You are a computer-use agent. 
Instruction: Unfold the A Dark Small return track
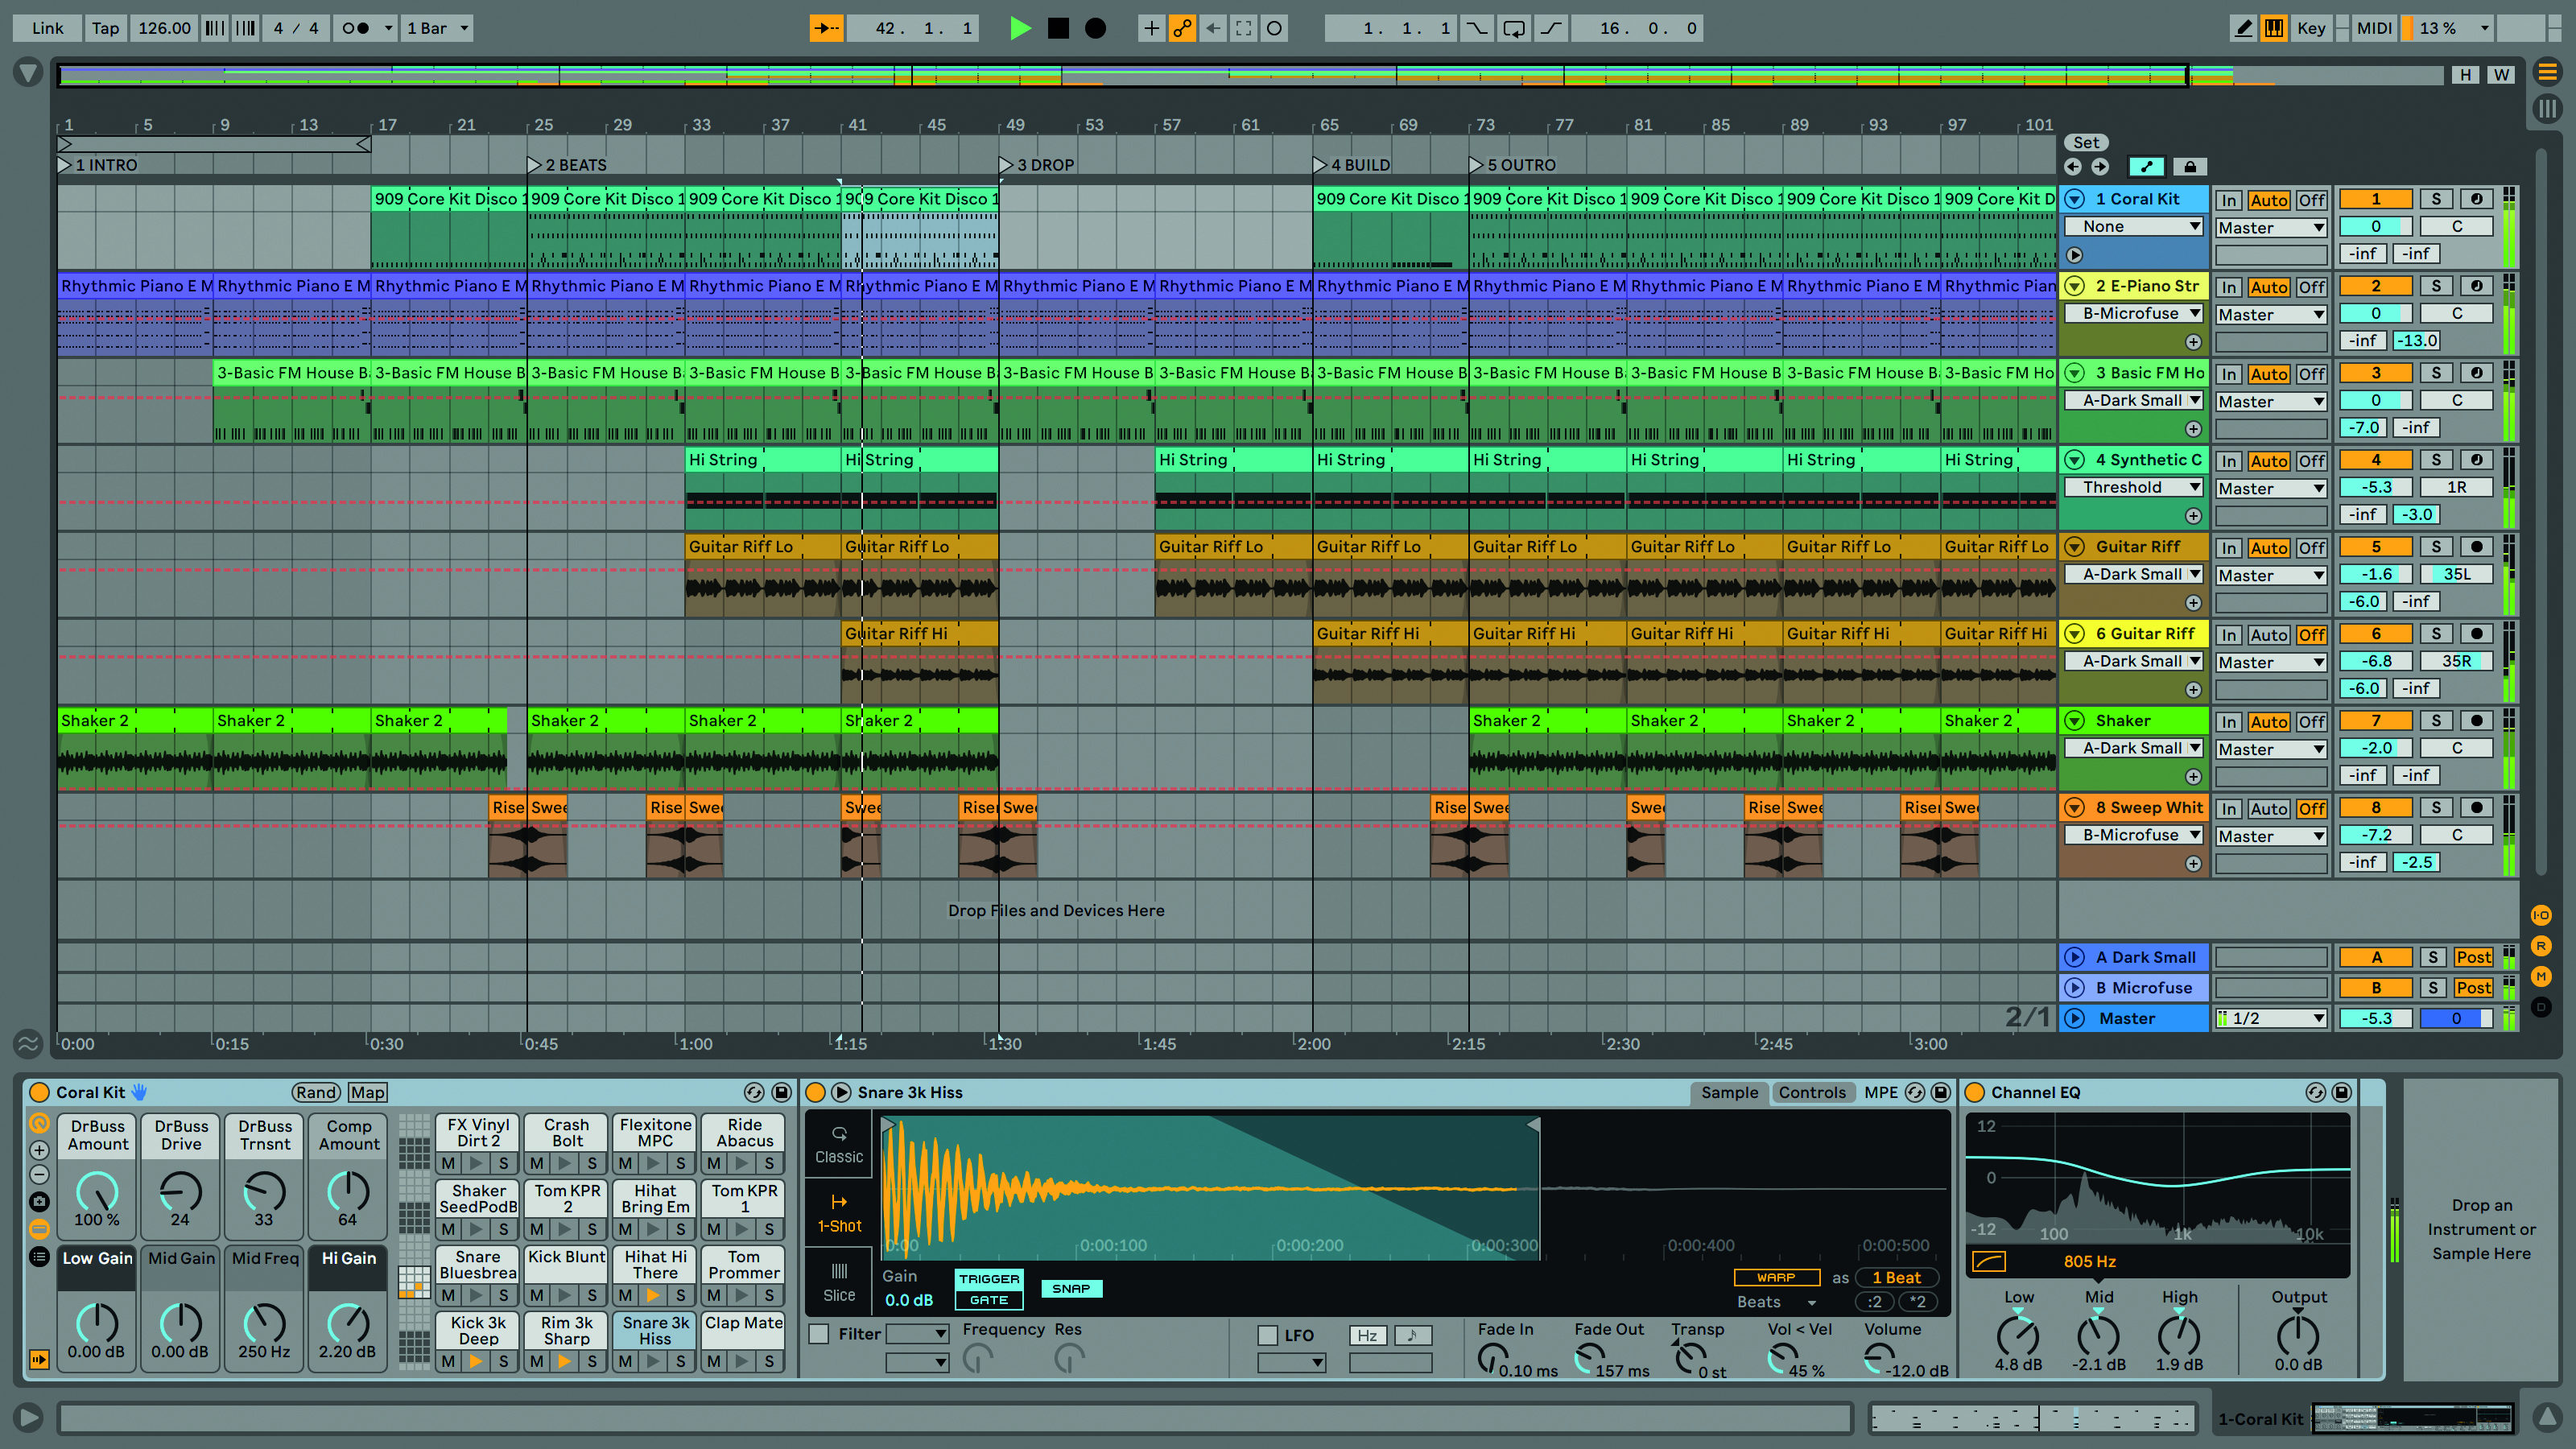click(2076, 957)
